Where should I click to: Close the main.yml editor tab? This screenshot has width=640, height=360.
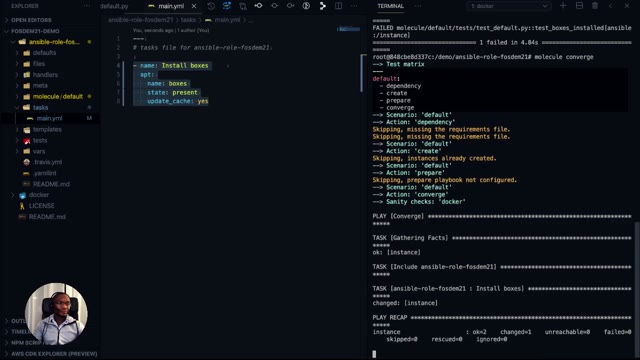pyautogui.click(x=194, y=6)
